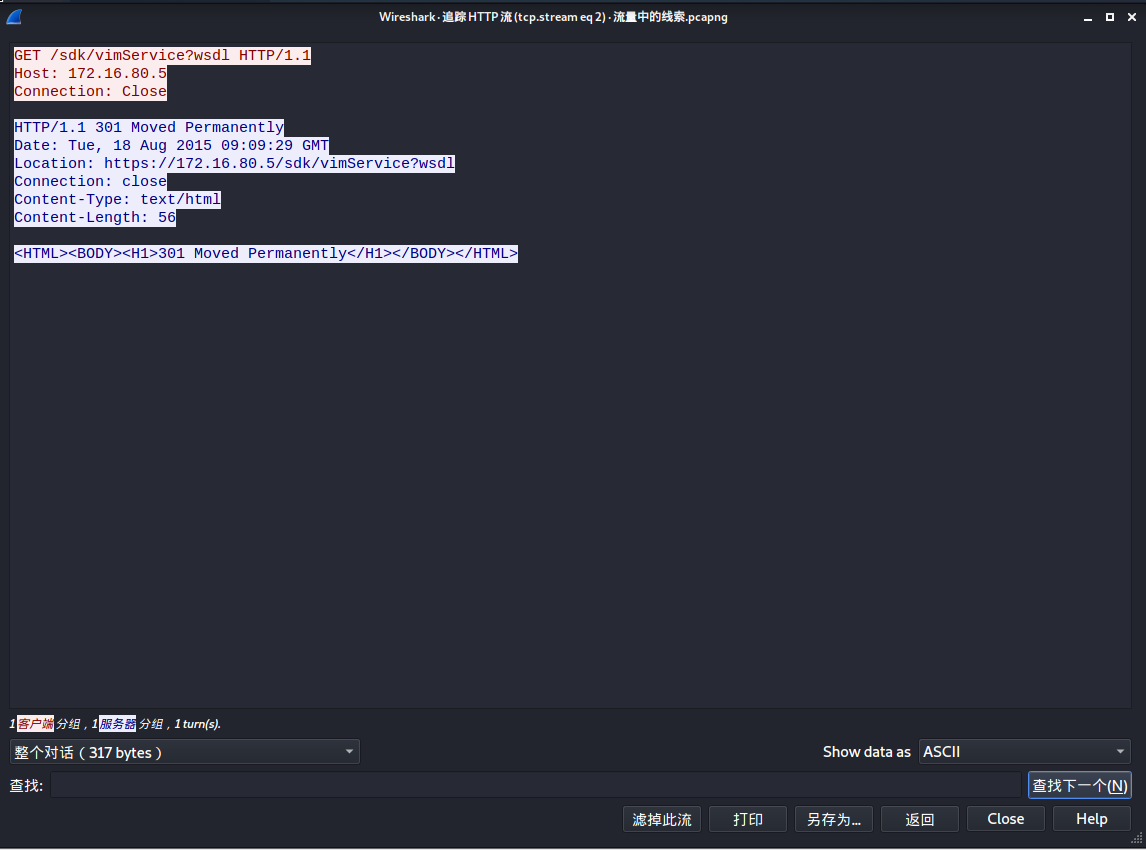
Task: Click the blue 服务器 label in the summary
Action: point(118,724)
